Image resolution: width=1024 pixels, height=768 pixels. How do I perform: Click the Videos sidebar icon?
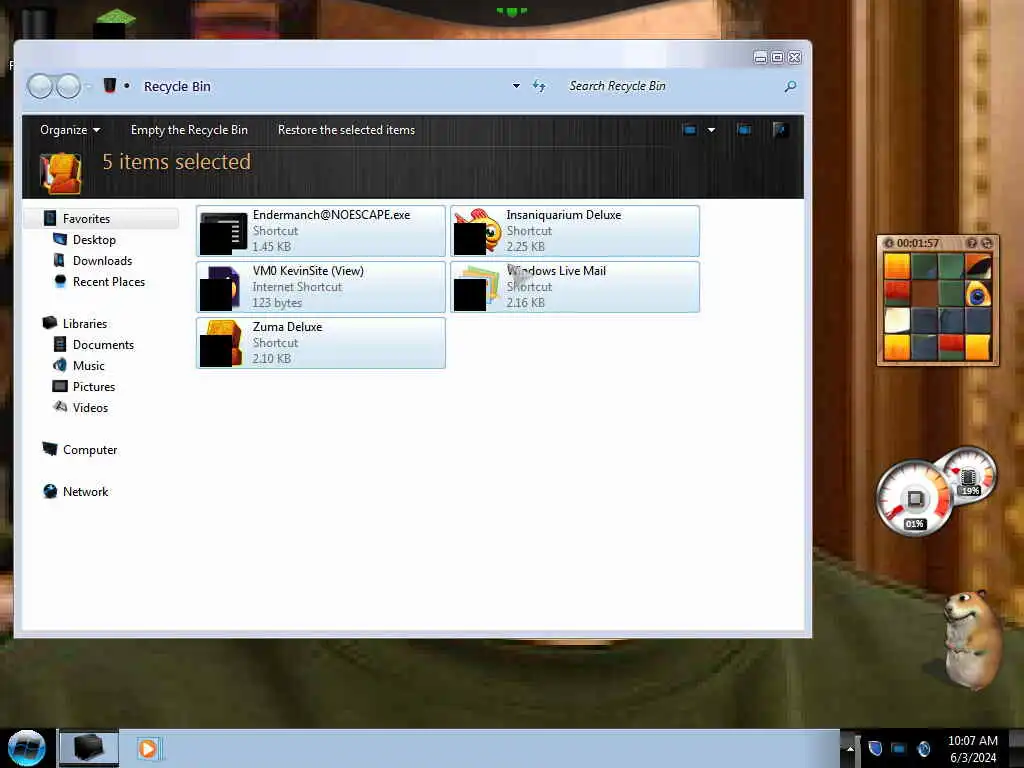pyautogui.click(x=60, y=407)
